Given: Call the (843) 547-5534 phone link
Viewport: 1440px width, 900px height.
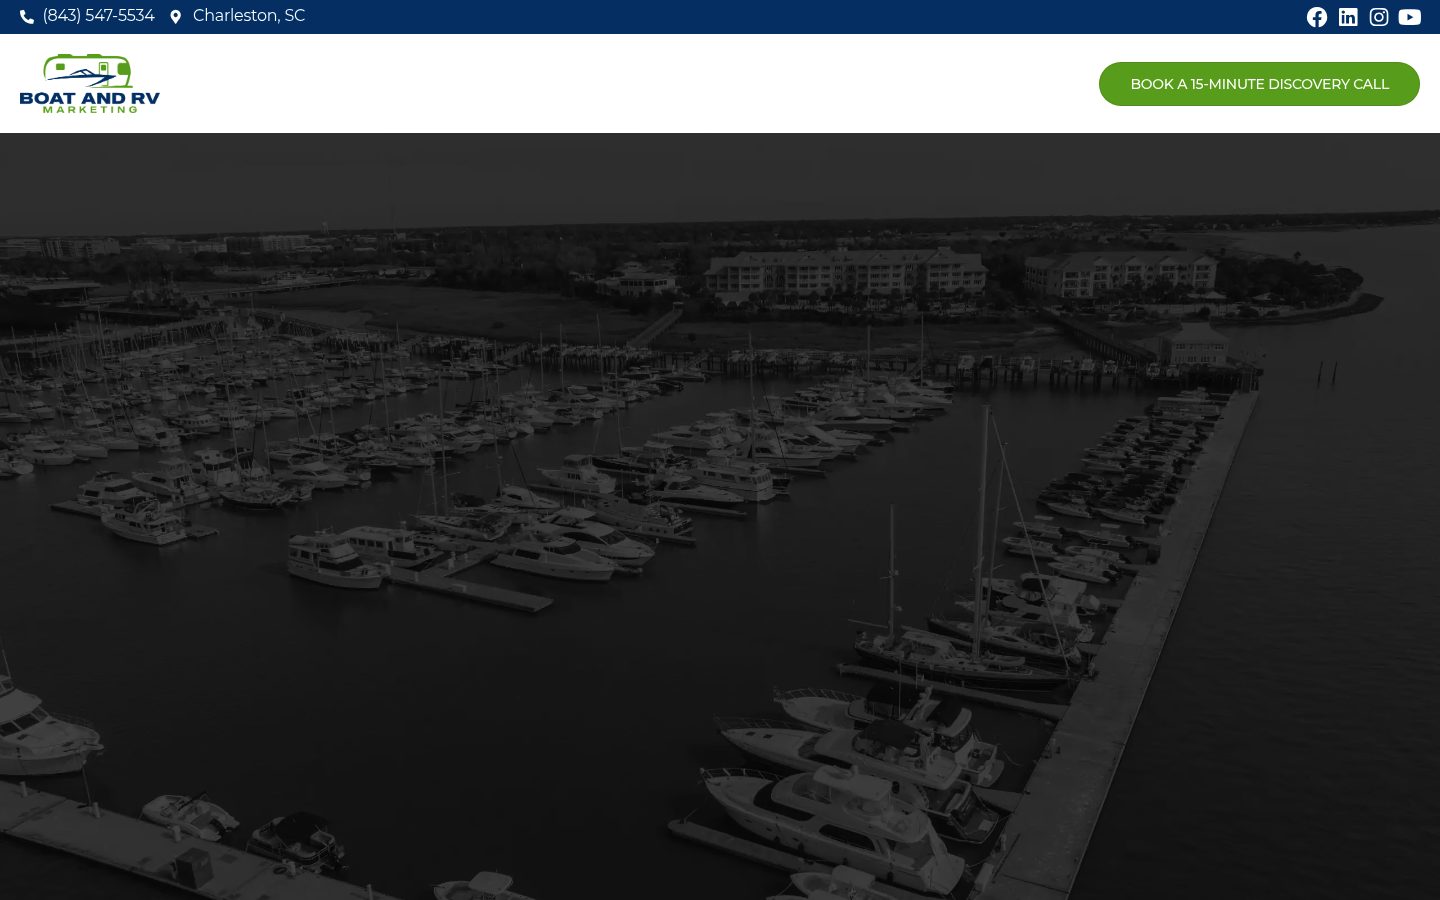Looking at the screenshot, I should 98,16.
